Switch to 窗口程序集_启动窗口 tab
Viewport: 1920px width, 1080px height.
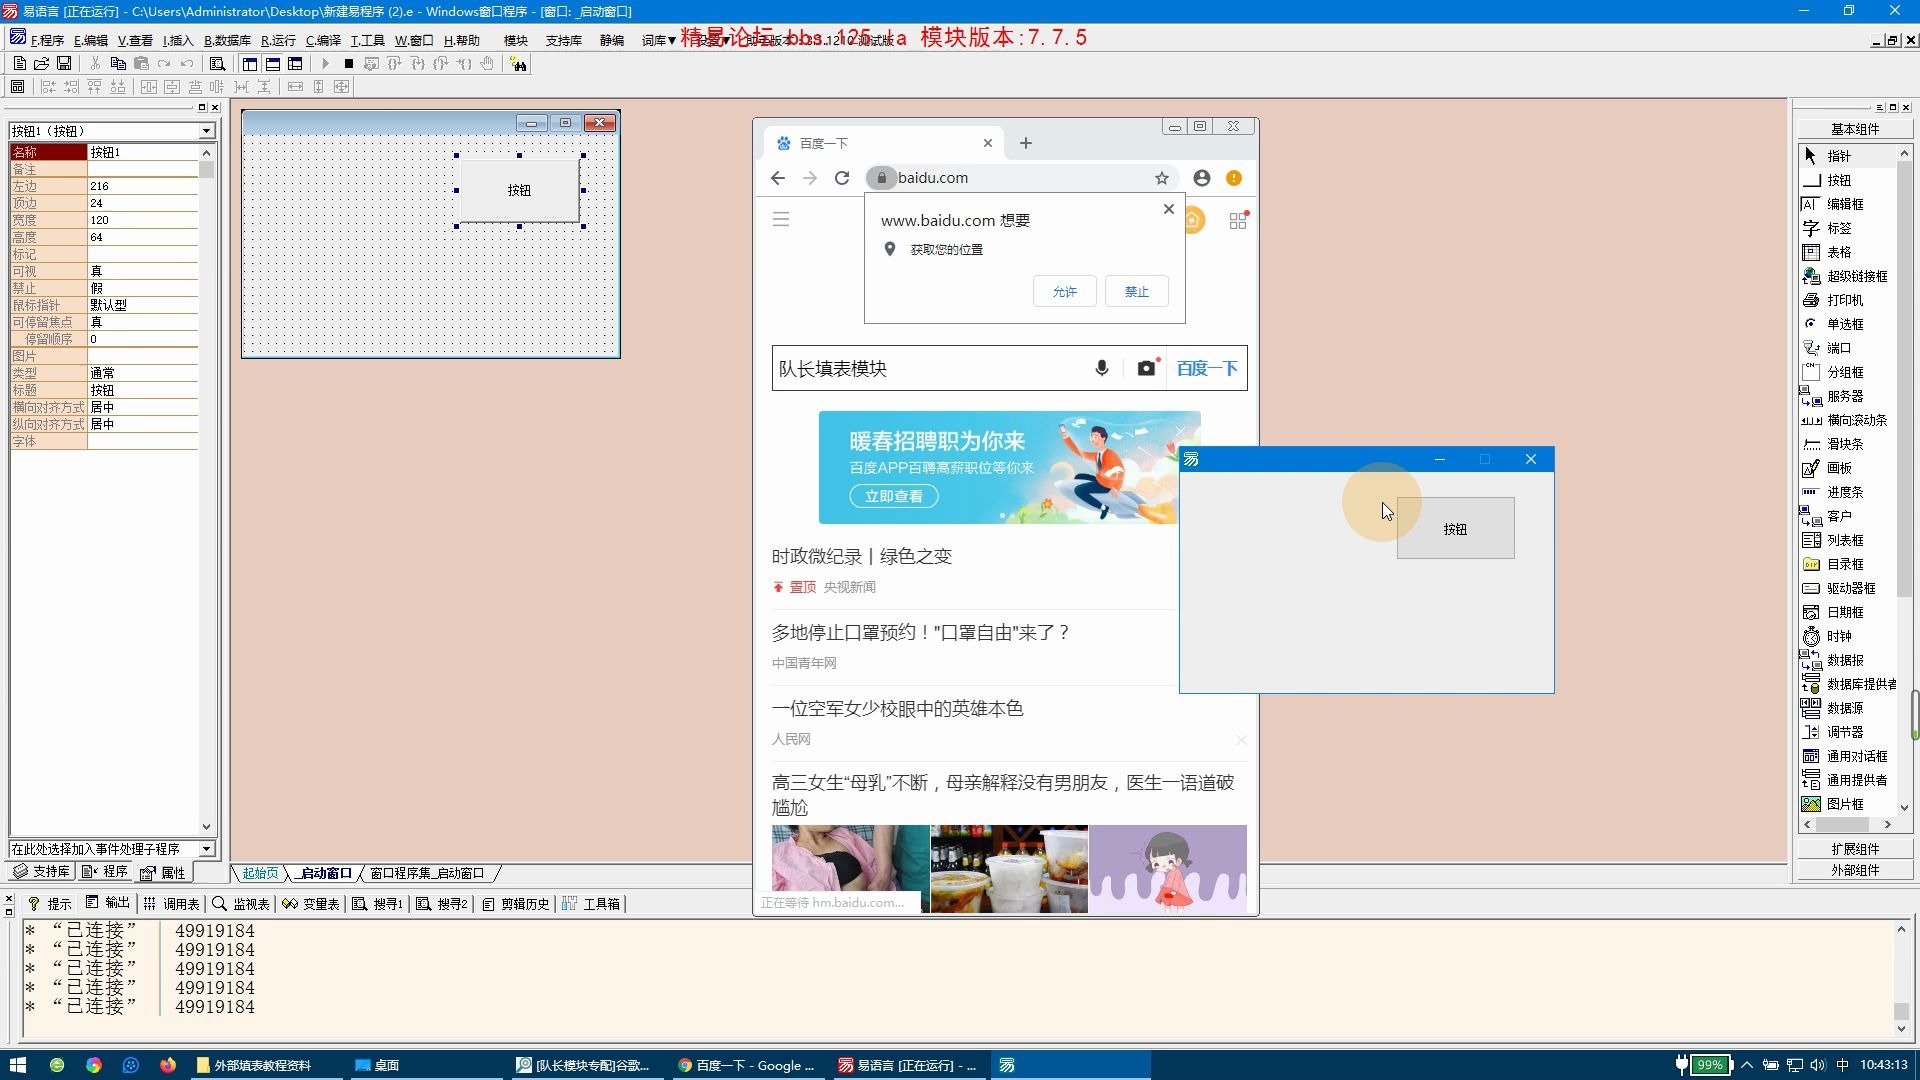(427, 873)
